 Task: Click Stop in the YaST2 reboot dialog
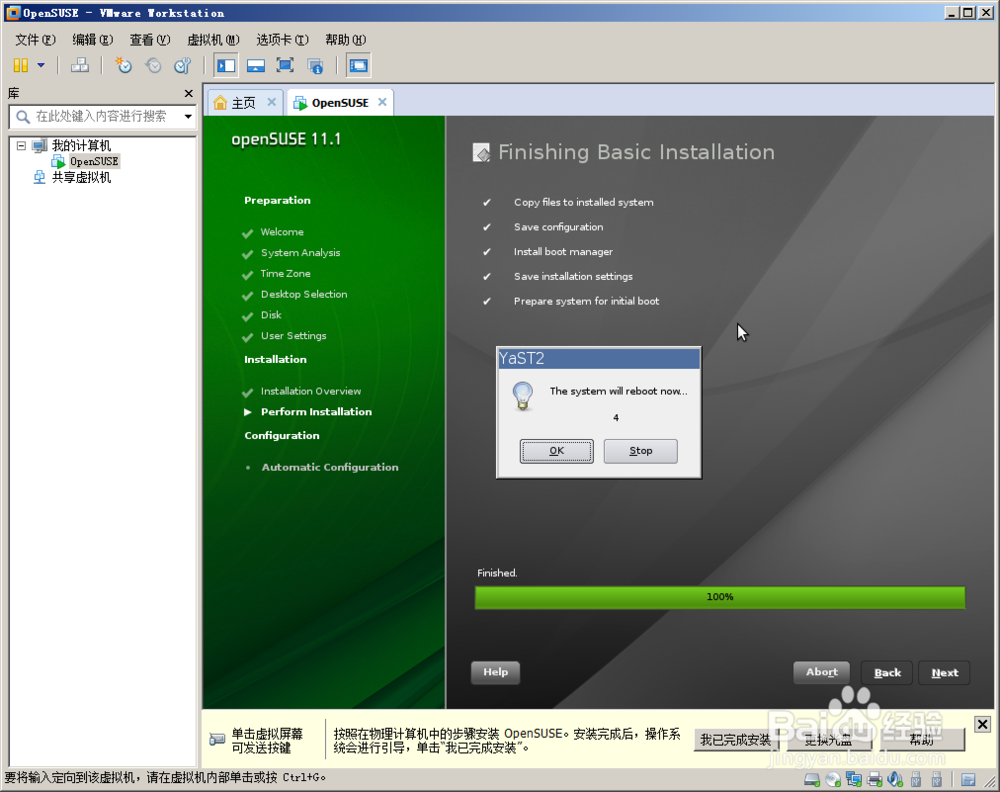point(640,451)
